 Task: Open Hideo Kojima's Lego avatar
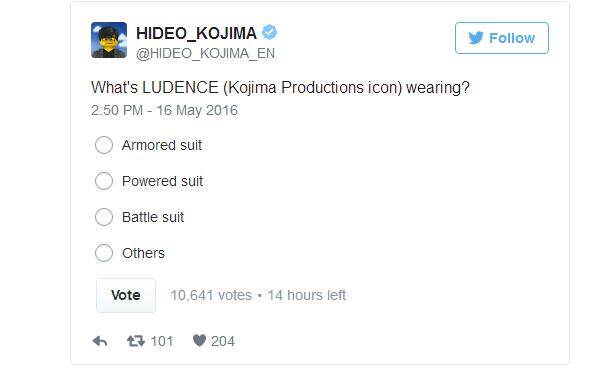click(109, 40)
